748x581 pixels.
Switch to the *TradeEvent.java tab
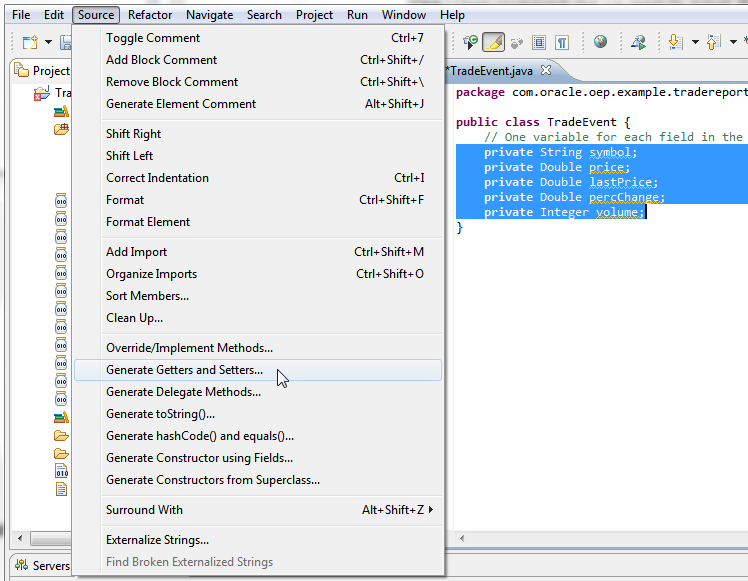point(488,71)
